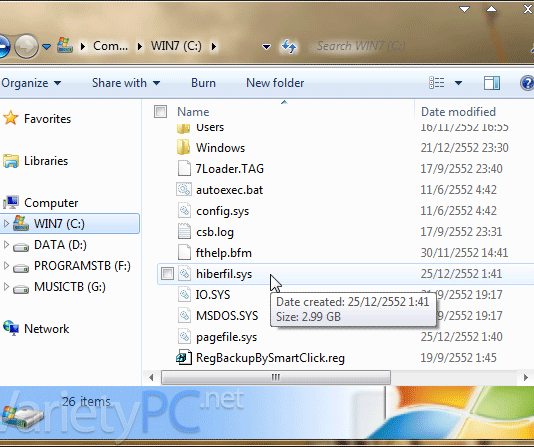The width and height of the screenshot is (534, 447).
Task: Click the Favorites star icon
Action: 11,118
